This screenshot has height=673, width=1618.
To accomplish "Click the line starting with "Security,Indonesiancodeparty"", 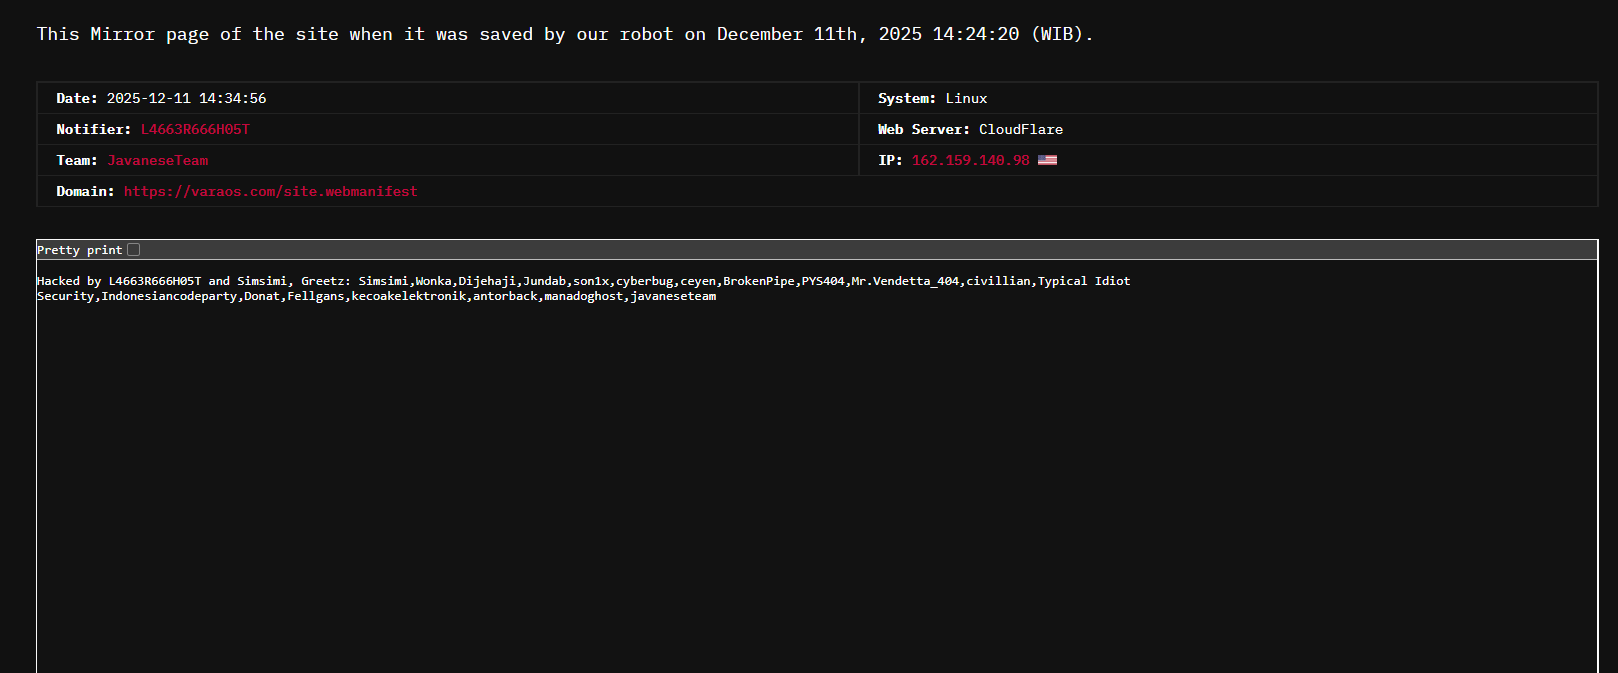I will (x=376, y=296).
